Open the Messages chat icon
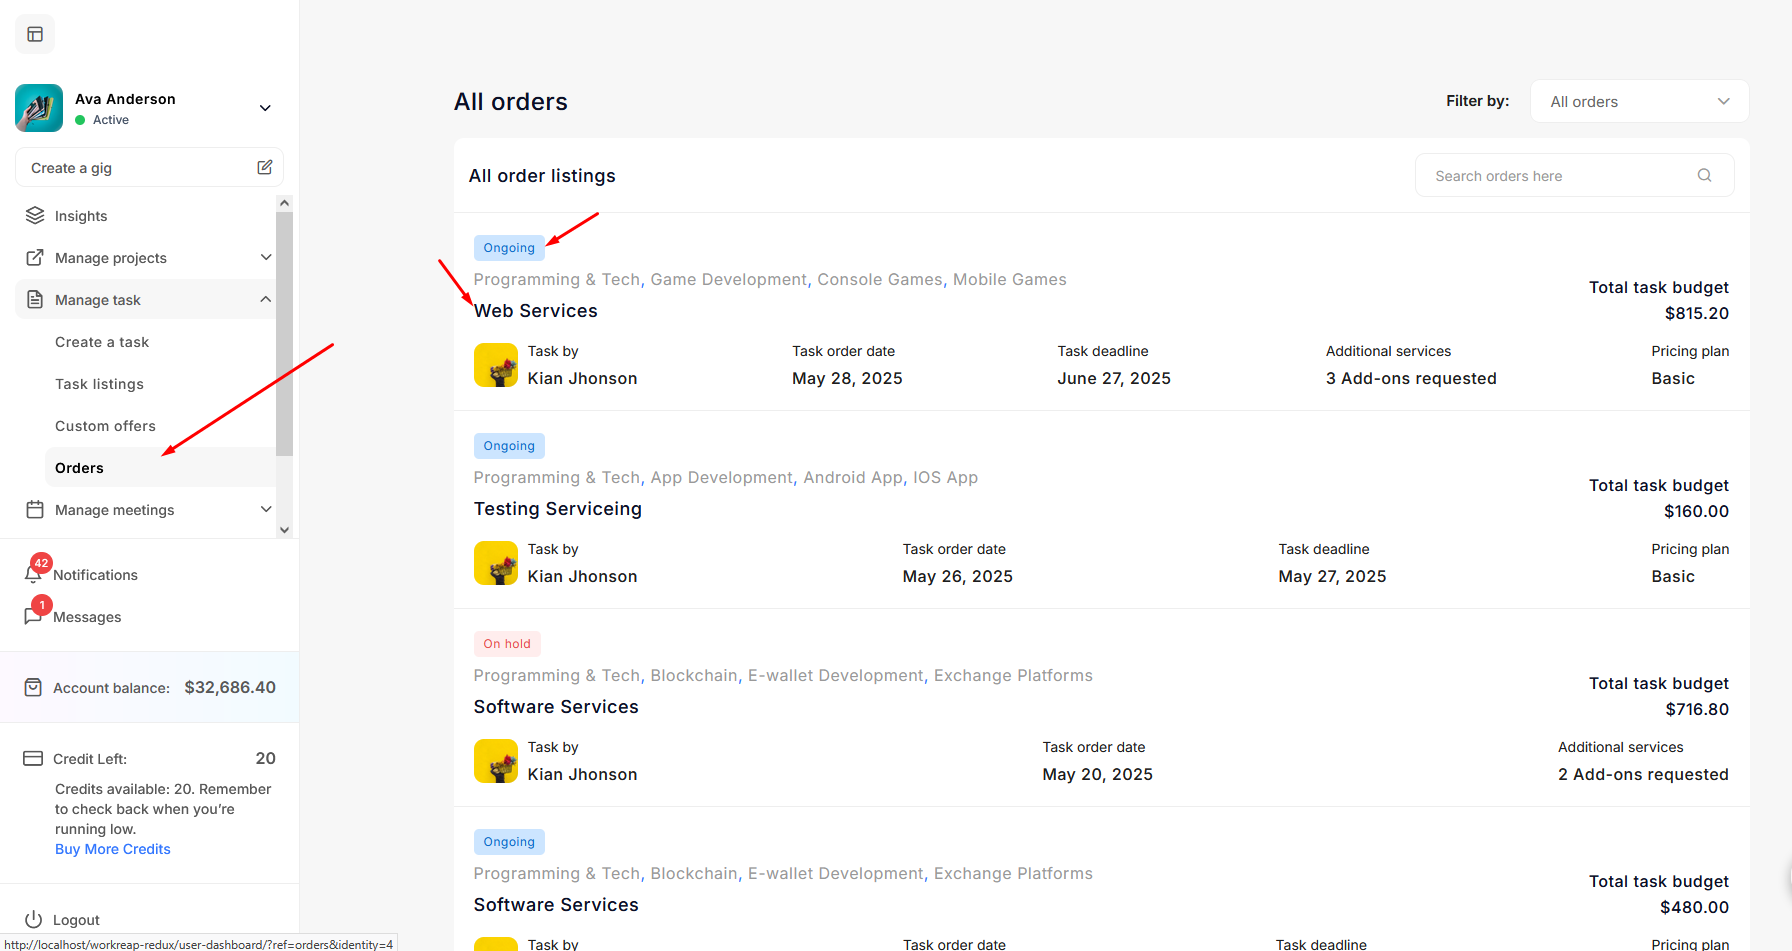 coord(33,616)
